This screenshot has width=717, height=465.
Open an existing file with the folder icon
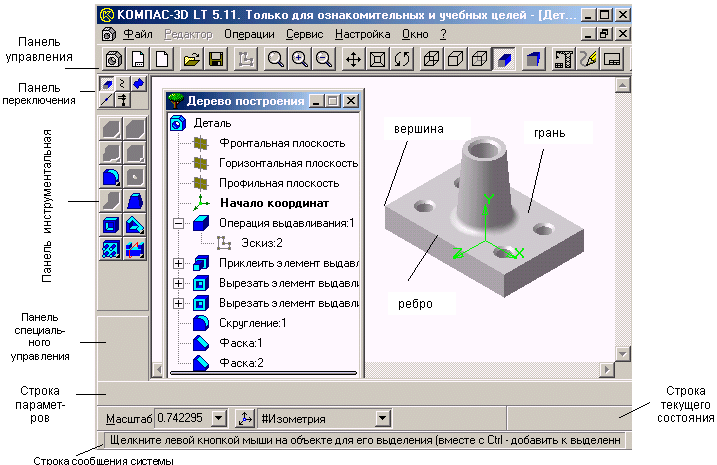[x=192, y=59]
